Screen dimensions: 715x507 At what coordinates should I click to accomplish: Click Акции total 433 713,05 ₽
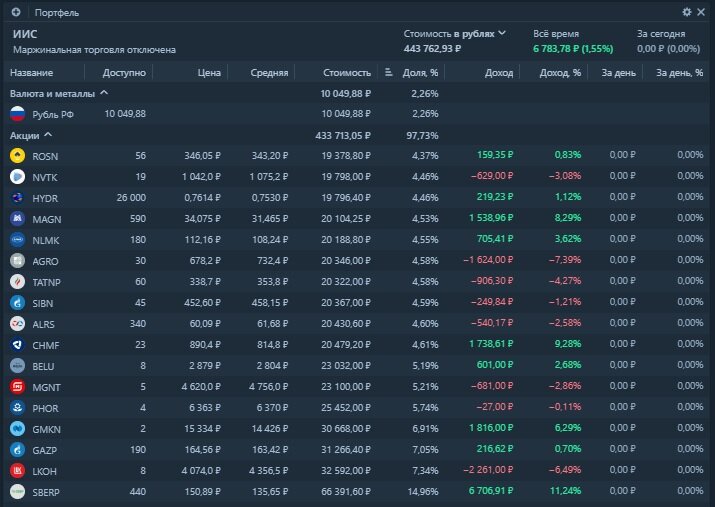pyautogui.click(x=343, y=135)
